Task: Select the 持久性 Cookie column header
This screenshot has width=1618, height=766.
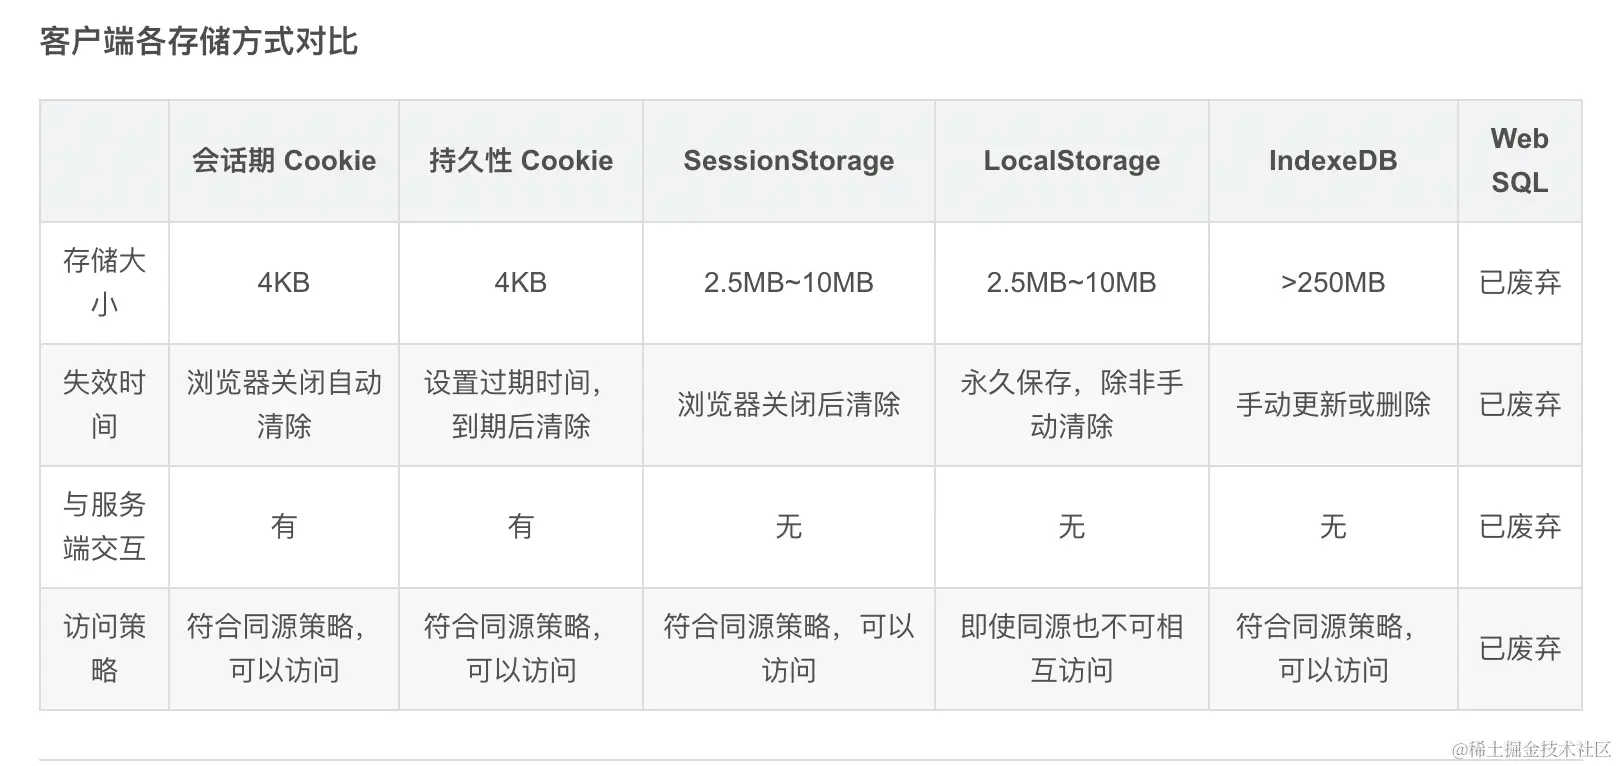Action: 521,161
